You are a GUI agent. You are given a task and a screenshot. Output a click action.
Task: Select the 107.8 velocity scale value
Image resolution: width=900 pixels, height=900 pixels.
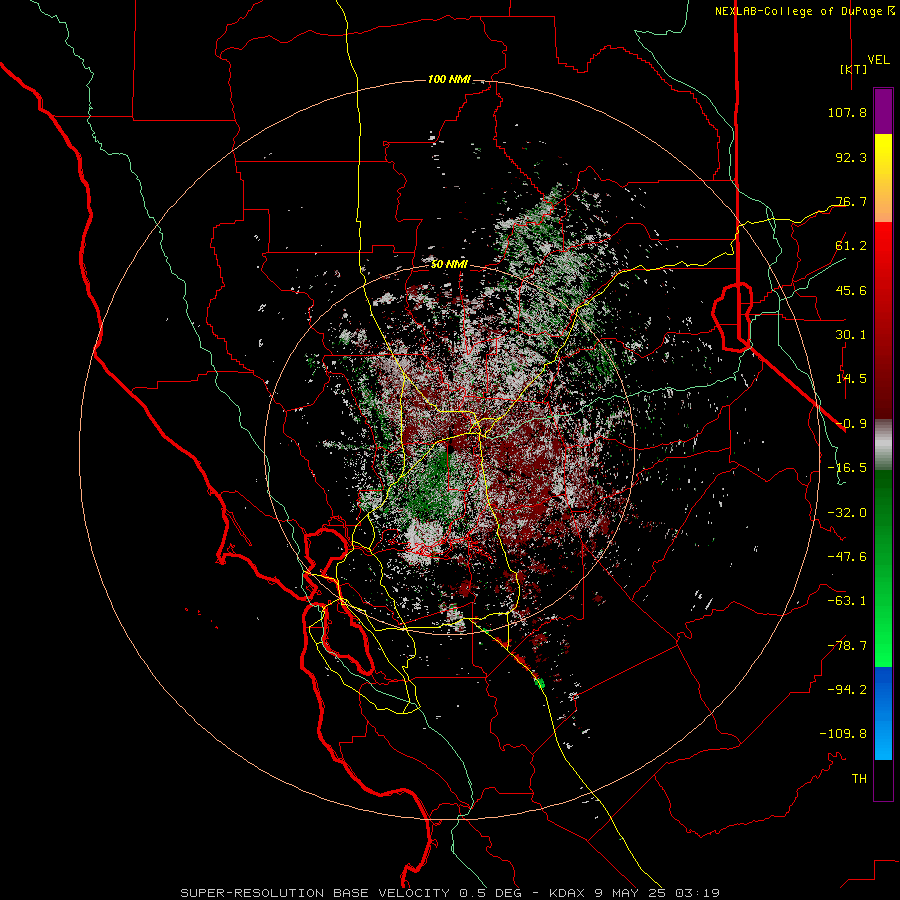tap(847, 112)
